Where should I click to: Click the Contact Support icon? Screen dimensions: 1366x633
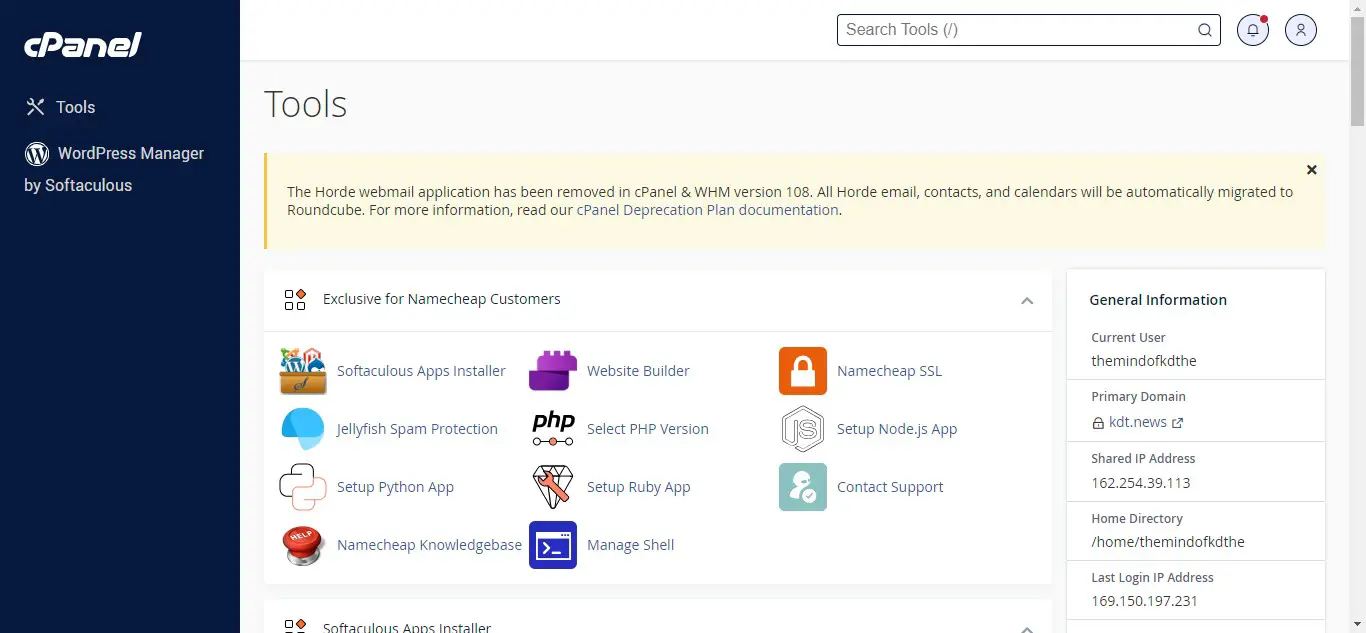[803, 487]
